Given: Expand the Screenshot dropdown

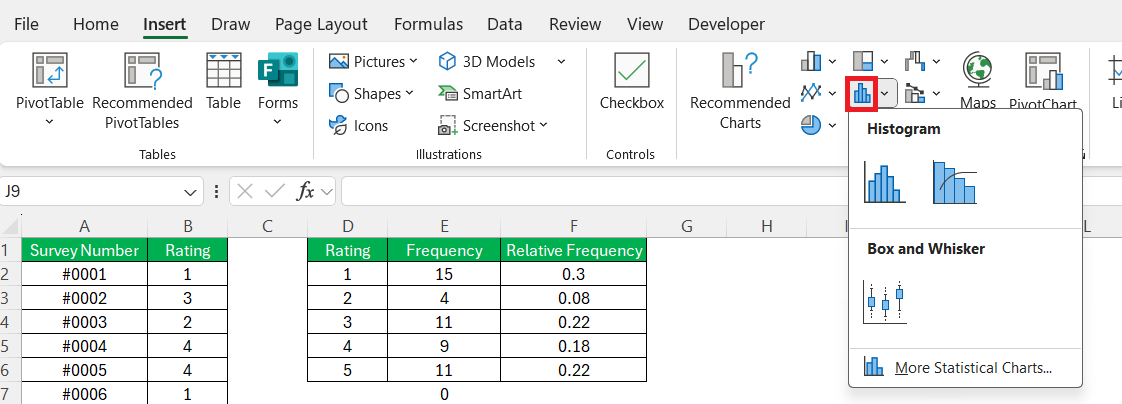Looking at the screenshot, I should click(x=544, y=126).
